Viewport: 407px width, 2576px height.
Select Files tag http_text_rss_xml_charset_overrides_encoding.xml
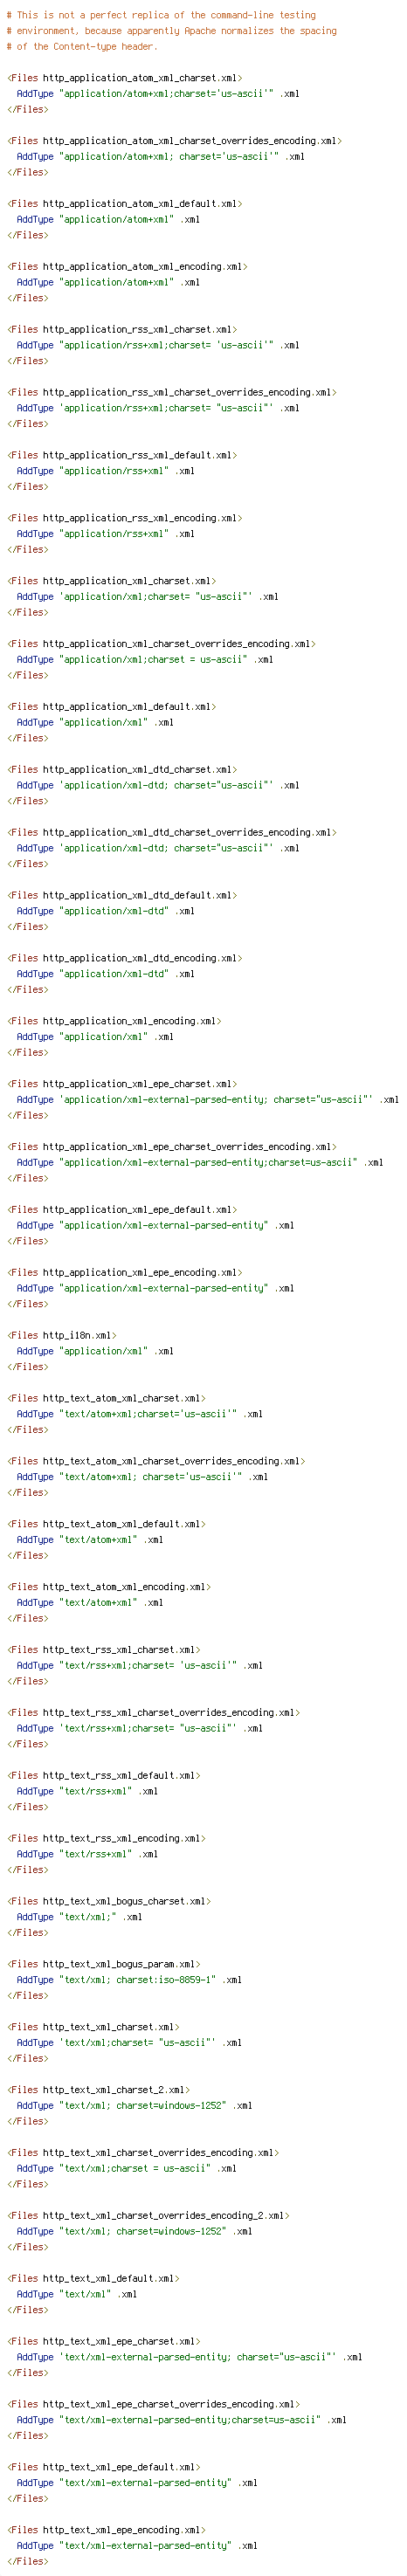click(153, 1713)
